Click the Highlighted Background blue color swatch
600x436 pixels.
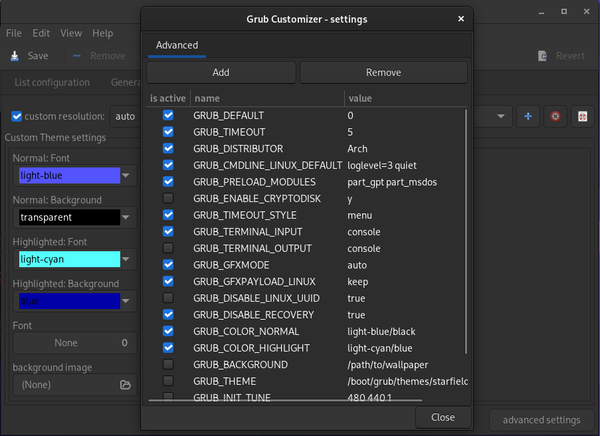pyautogui.click(x=66, y=301)
